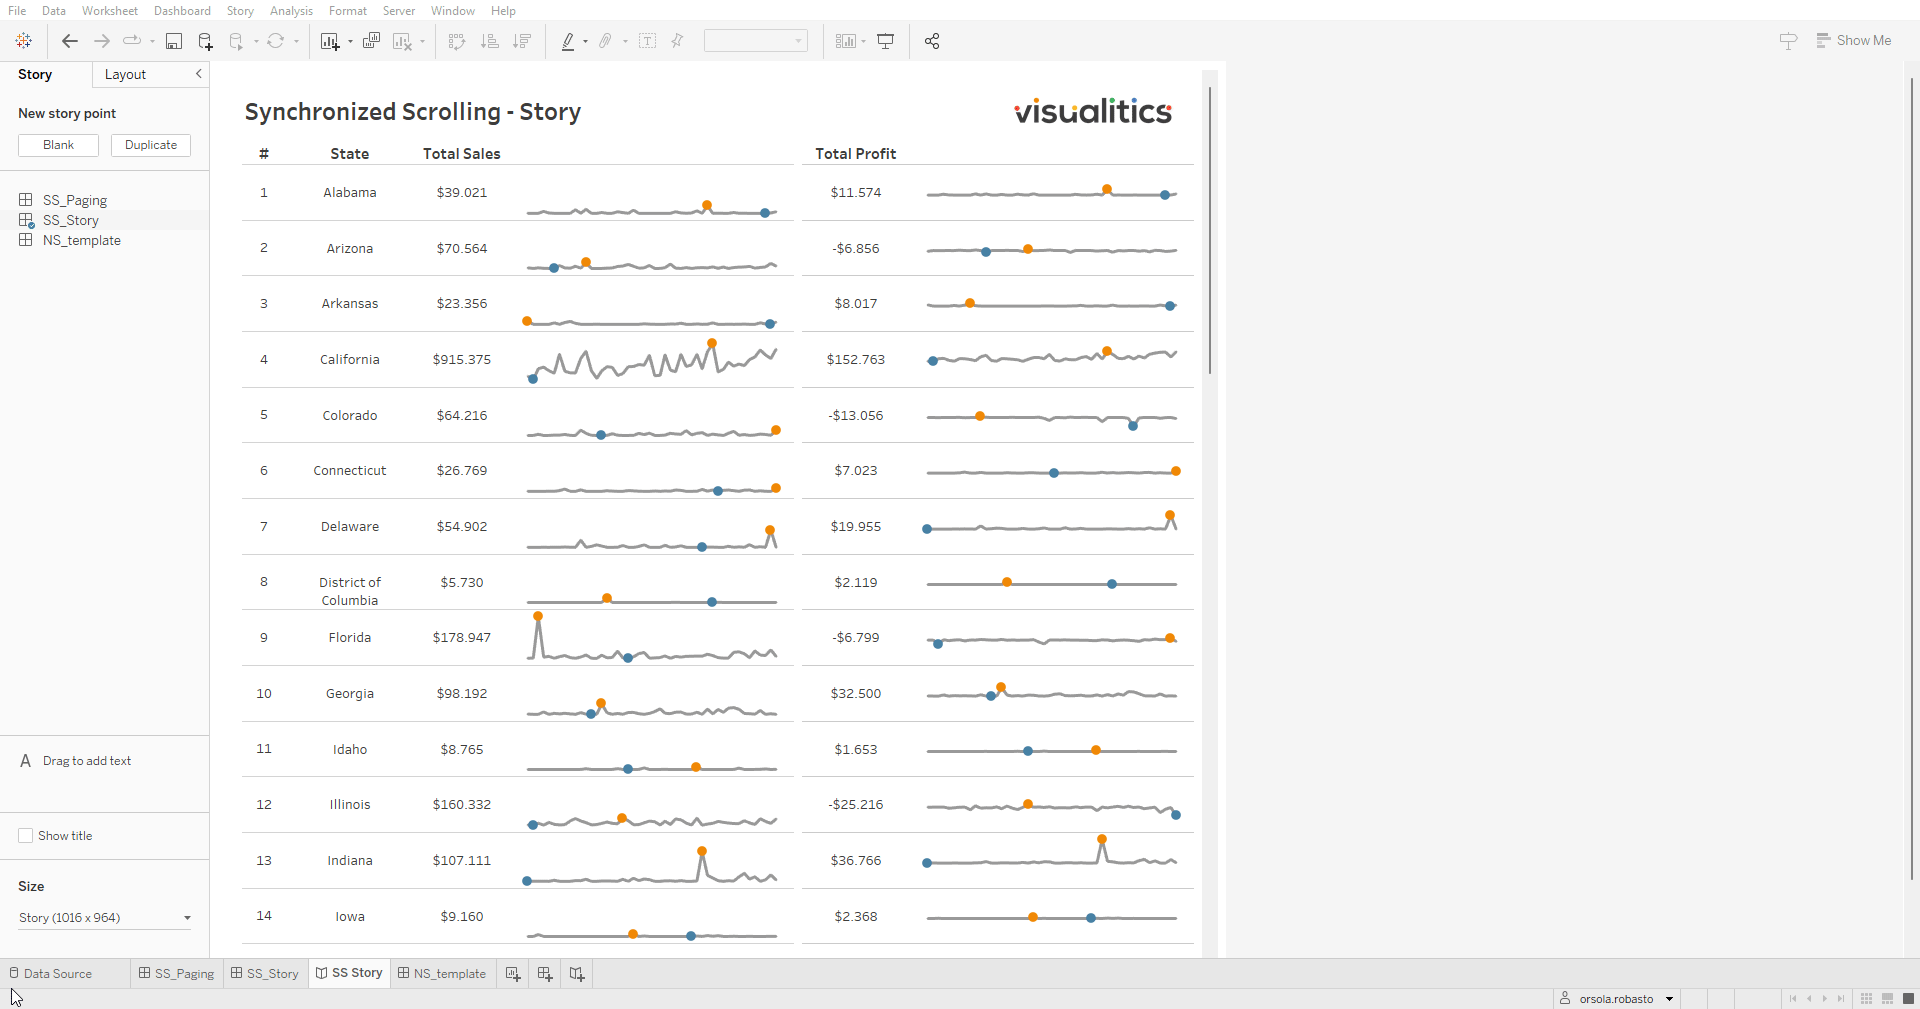This screenshot has width=1920, height=1009.
Task: Click the Refresh run update icon
Action: pos(275,41)
